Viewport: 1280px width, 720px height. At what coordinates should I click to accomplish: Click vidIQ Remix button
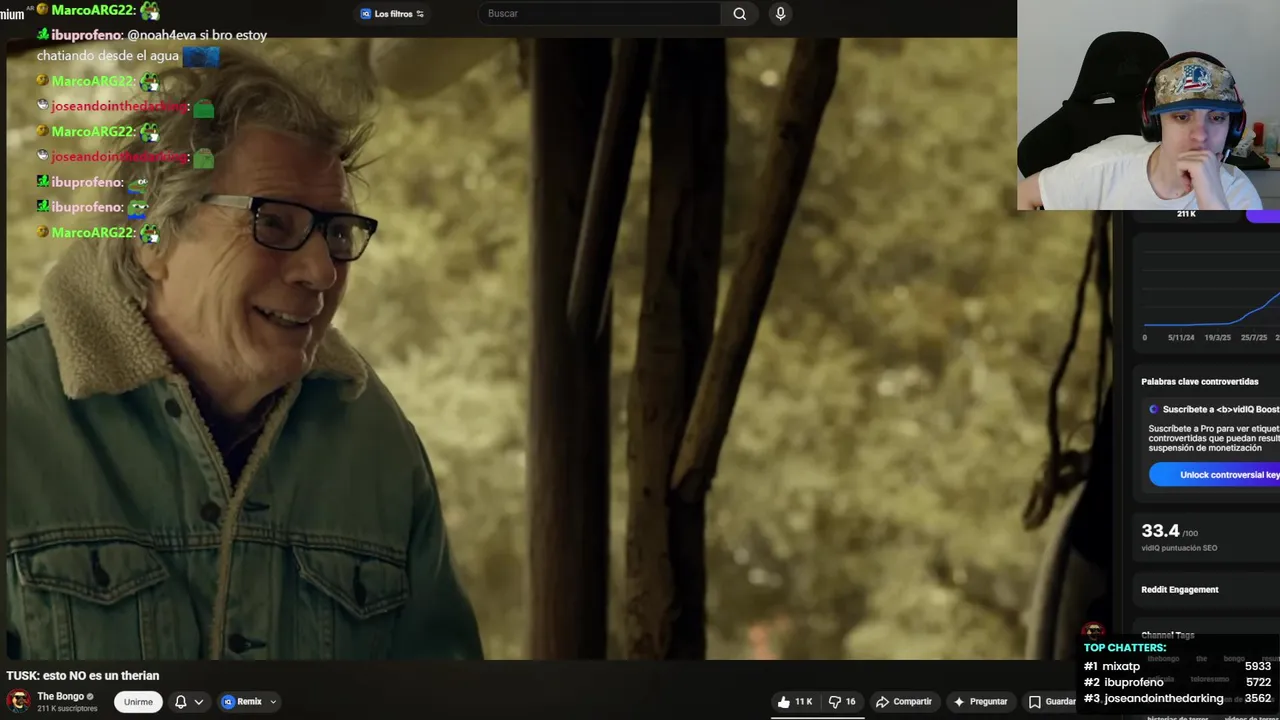pos(242,702)
